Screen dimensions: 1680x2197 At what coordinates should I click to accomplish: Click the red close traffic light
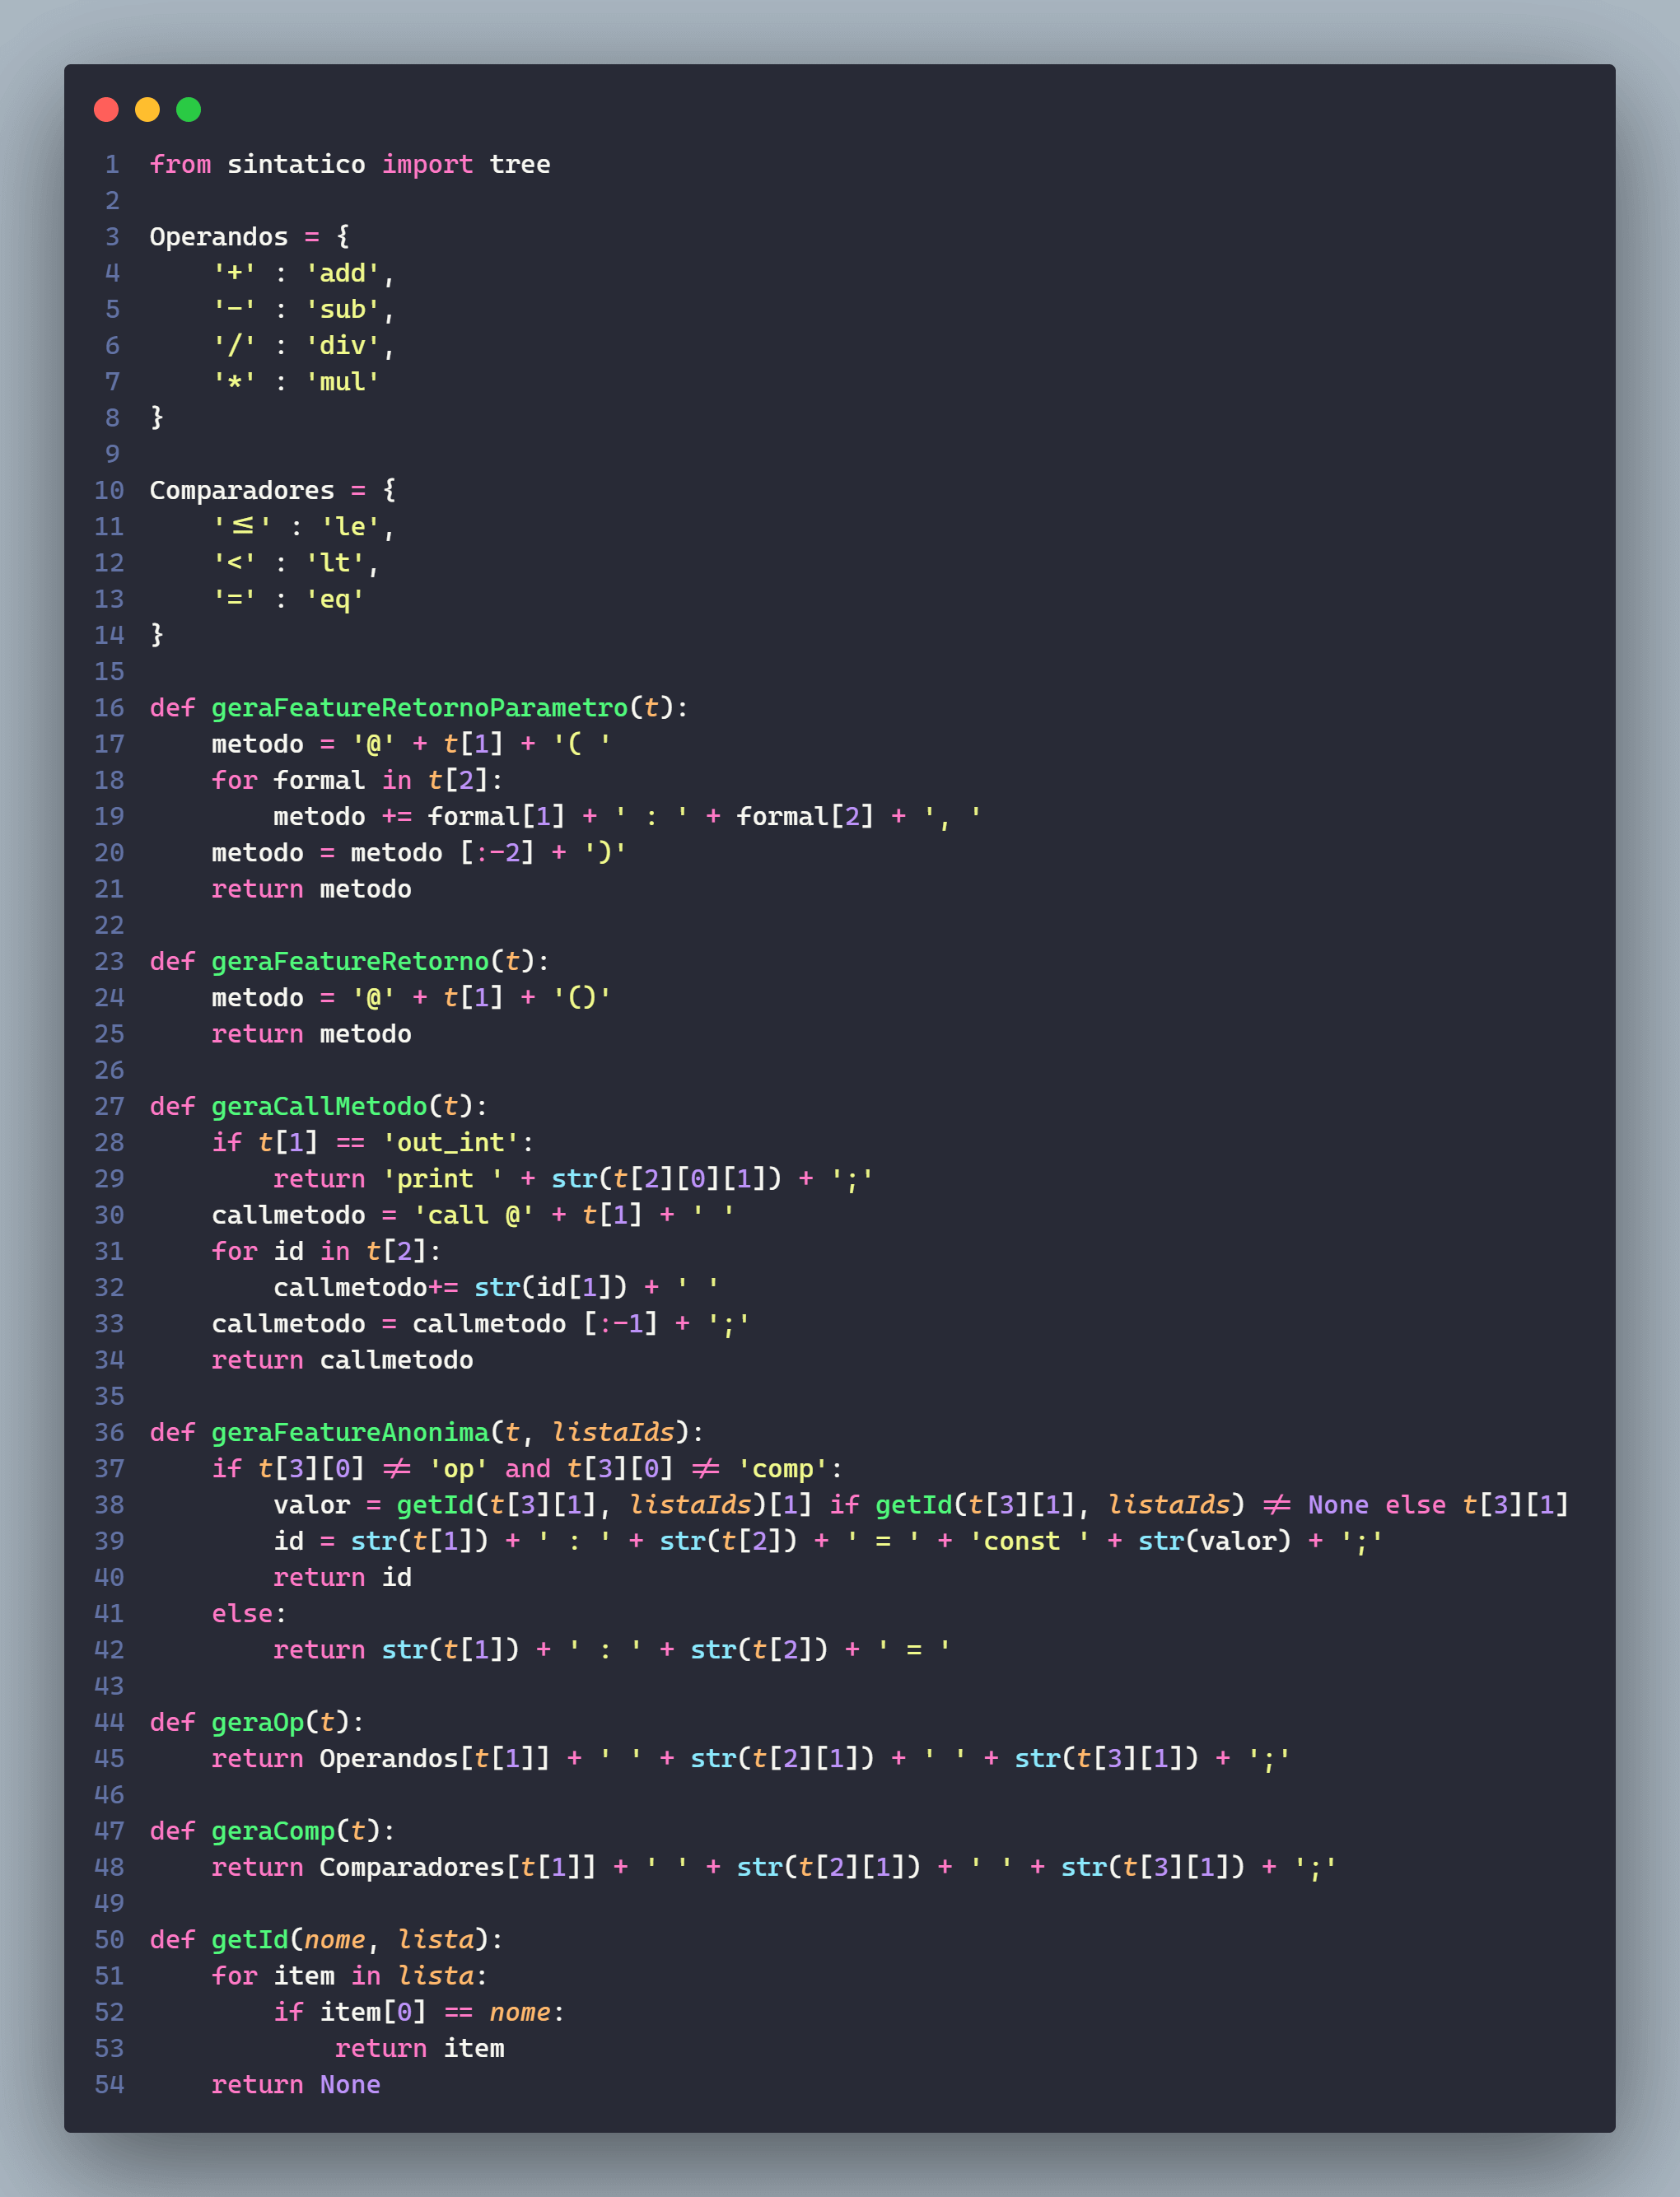coord(106,110)
